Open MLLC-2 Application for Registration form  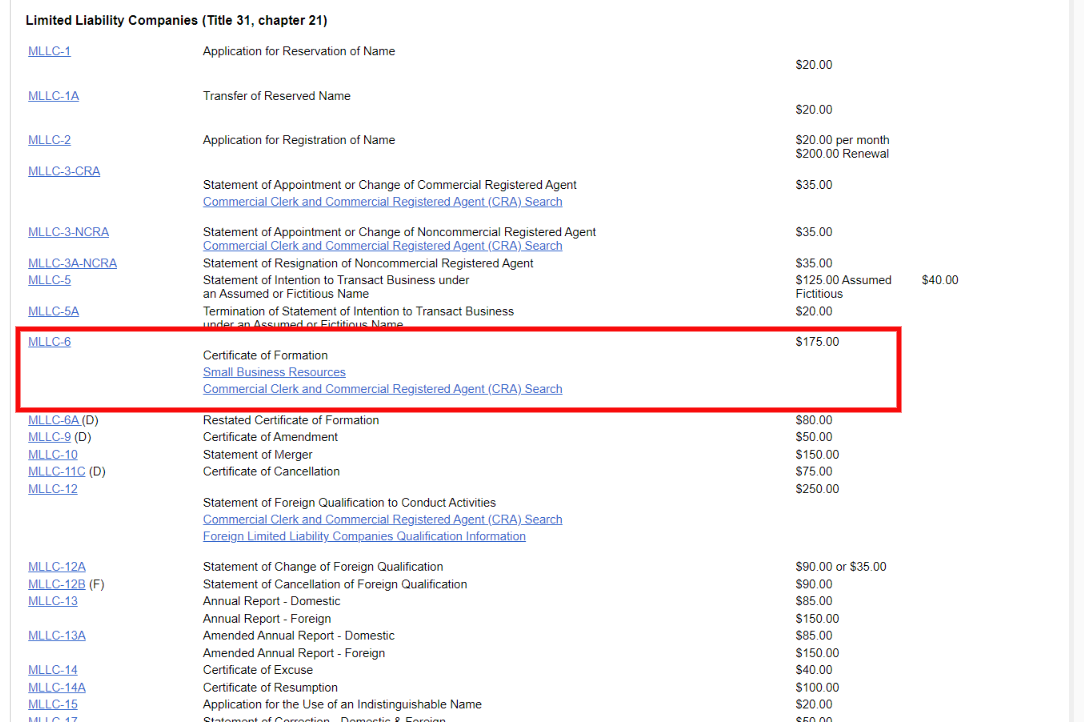(49, 140)
